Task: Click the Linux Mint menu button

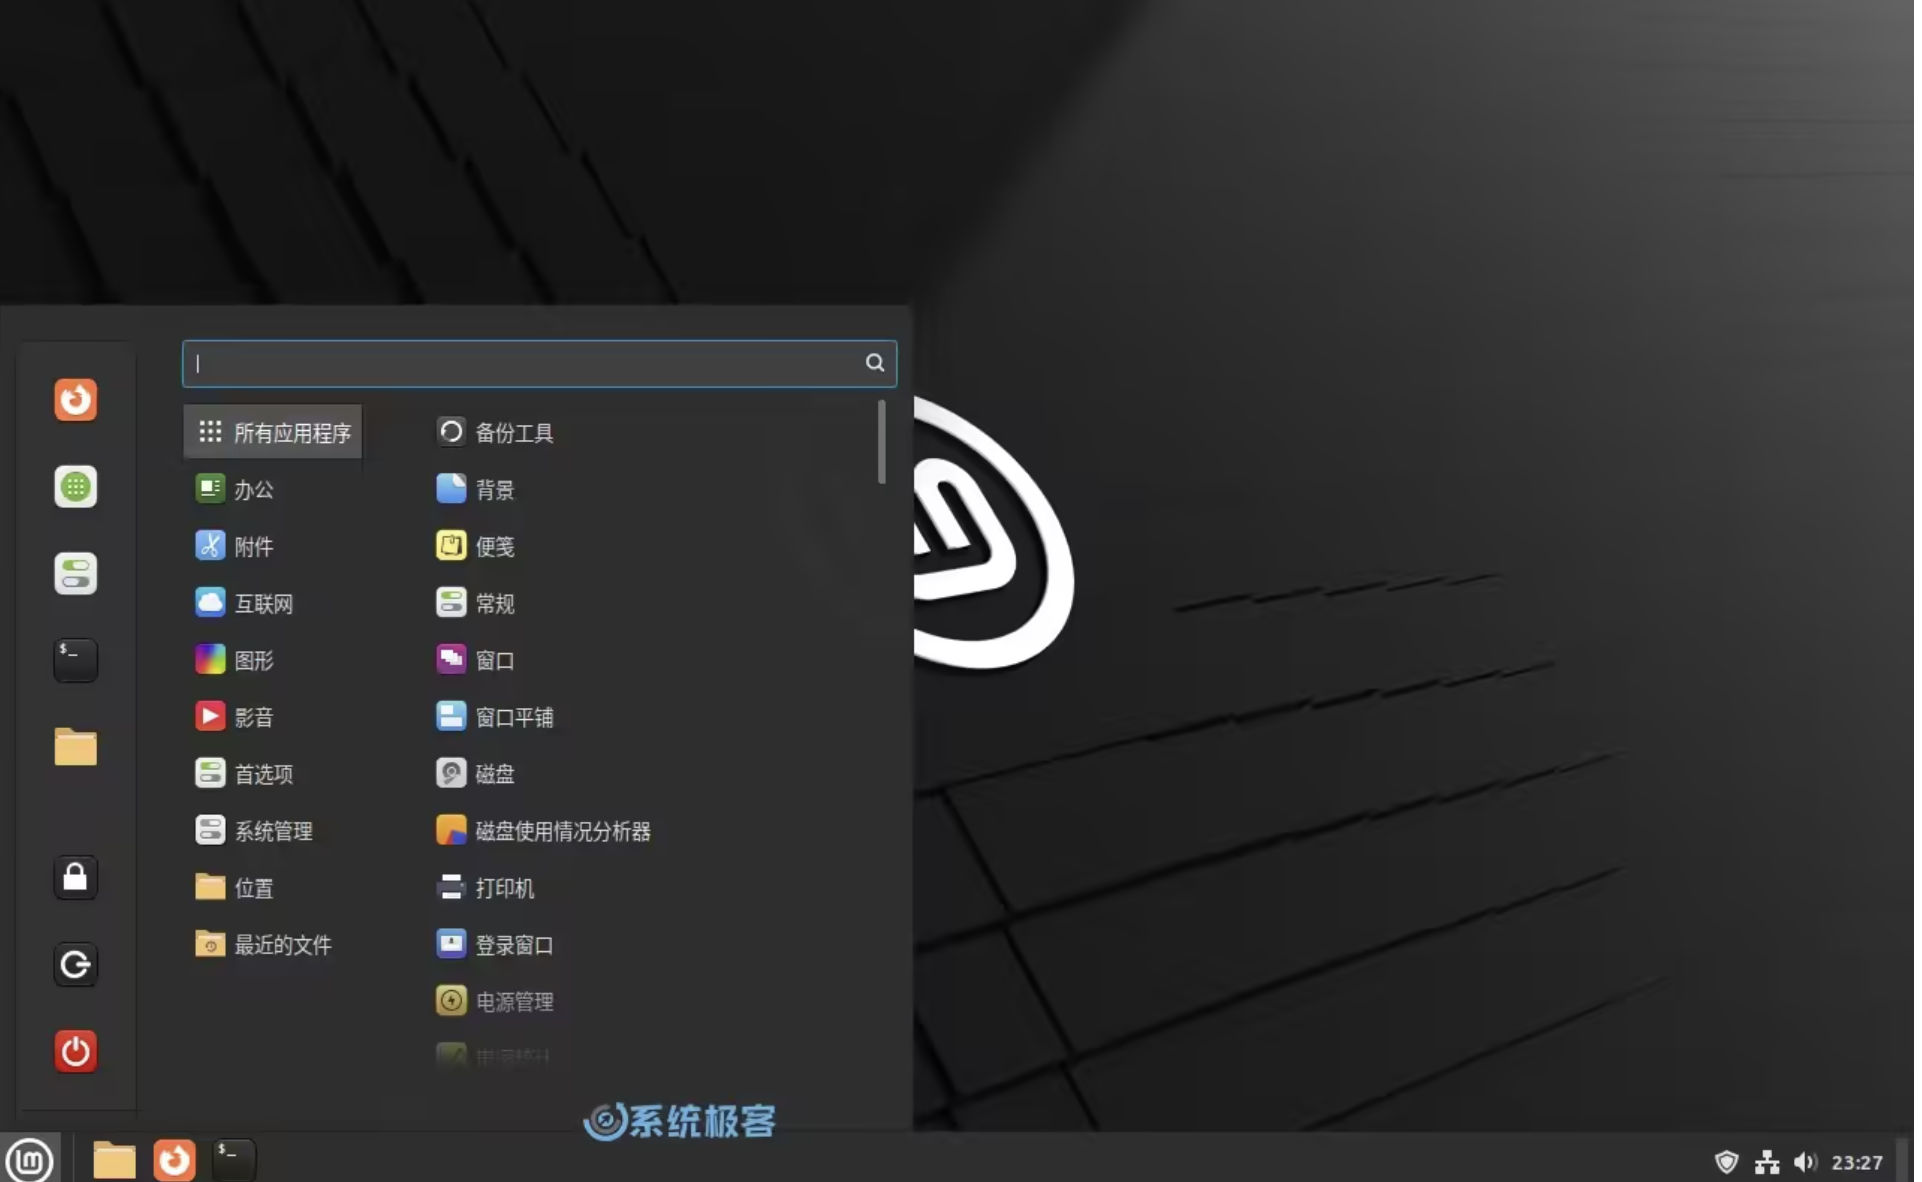Action: tap(30, 1161)
